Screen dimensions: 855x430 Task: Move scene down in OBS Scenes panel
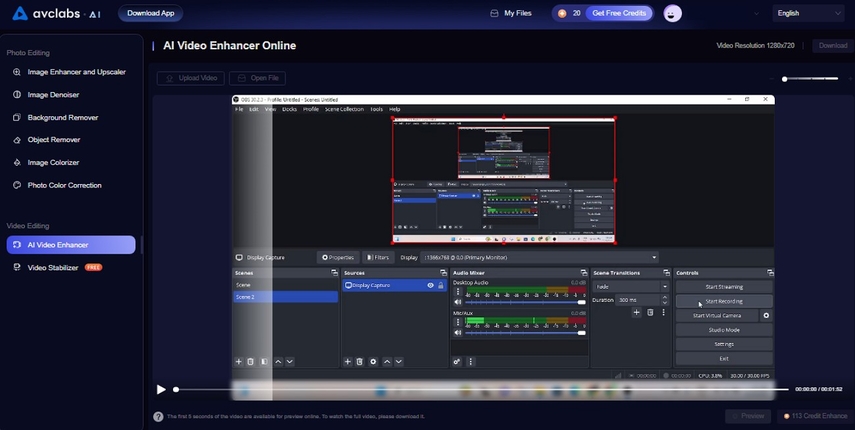pos(290,361)
